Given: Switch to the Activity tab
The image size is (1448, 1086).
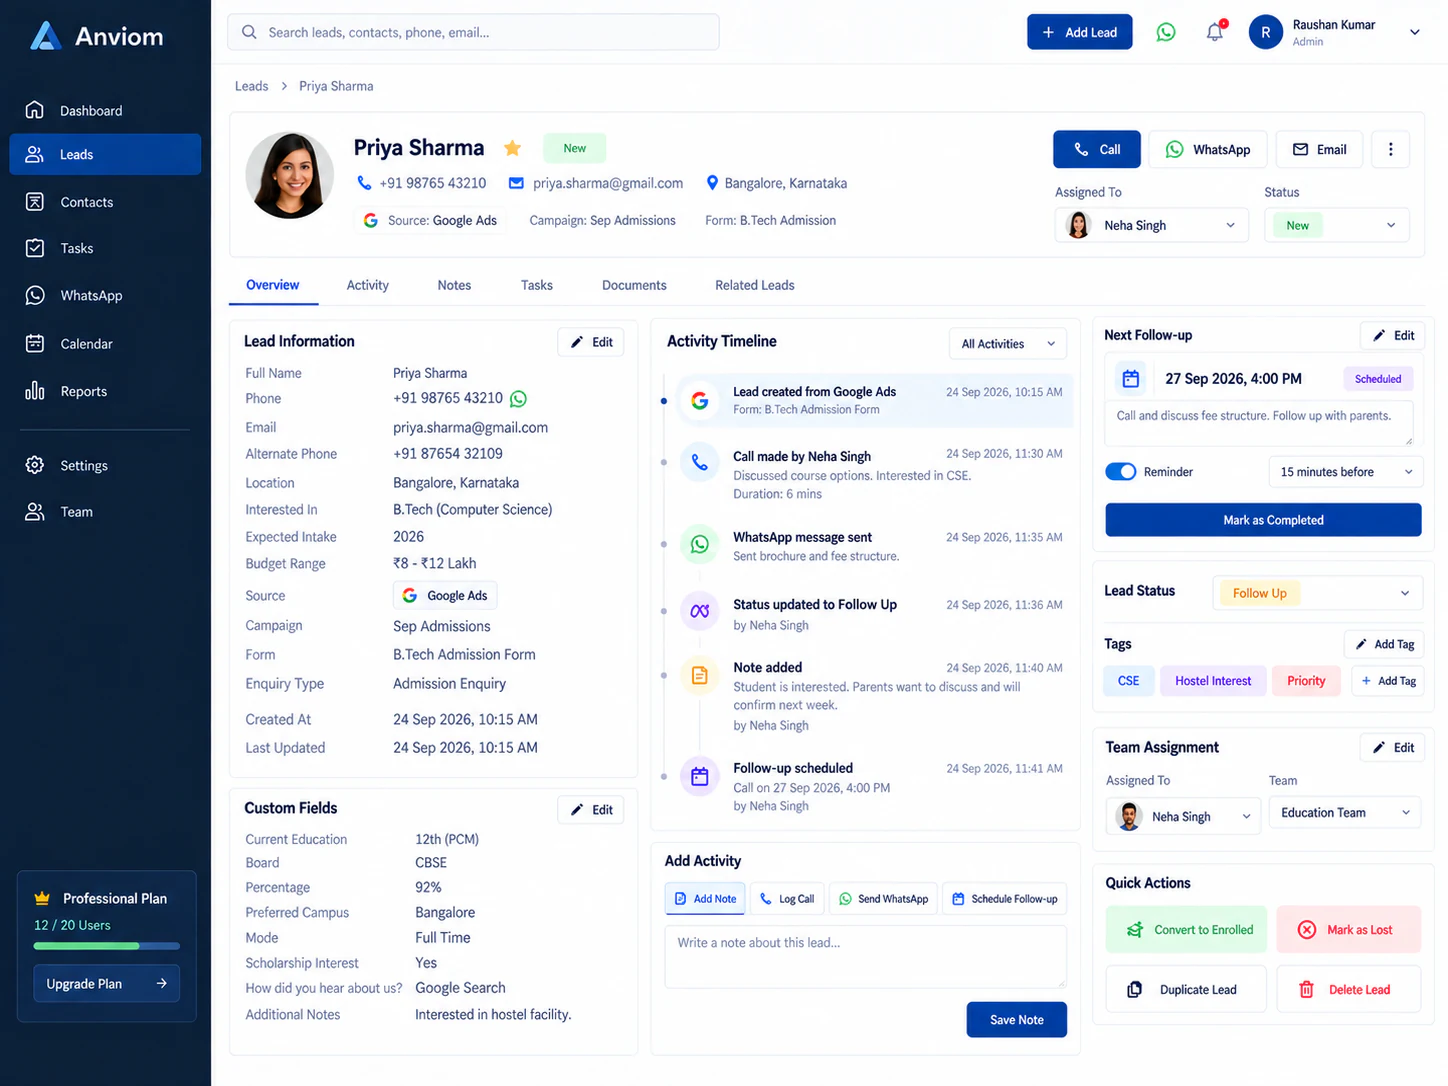Looking at the screenshot, I should tap(368, 285).
